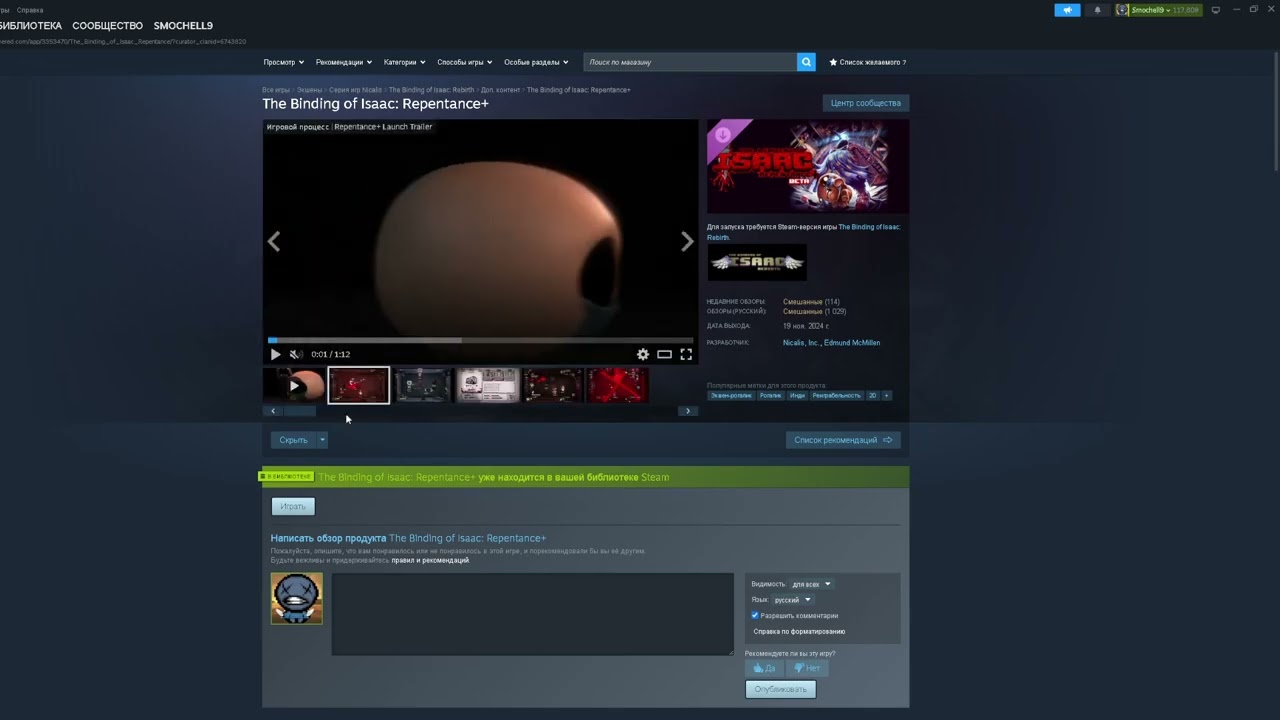This screenshot has width=1280, height=720.
Task: Move the thumbnail strip left with the small arrow
Action: tap(273, 411)
